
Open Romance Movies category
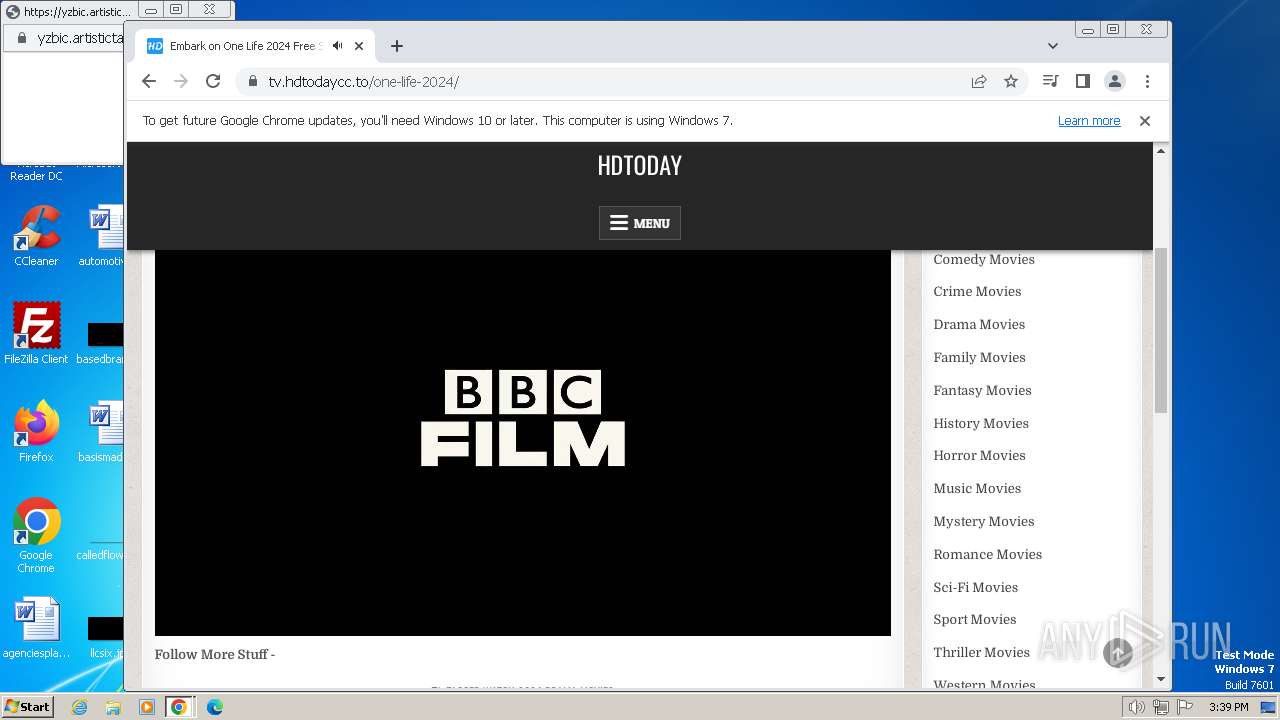[987, 554]
